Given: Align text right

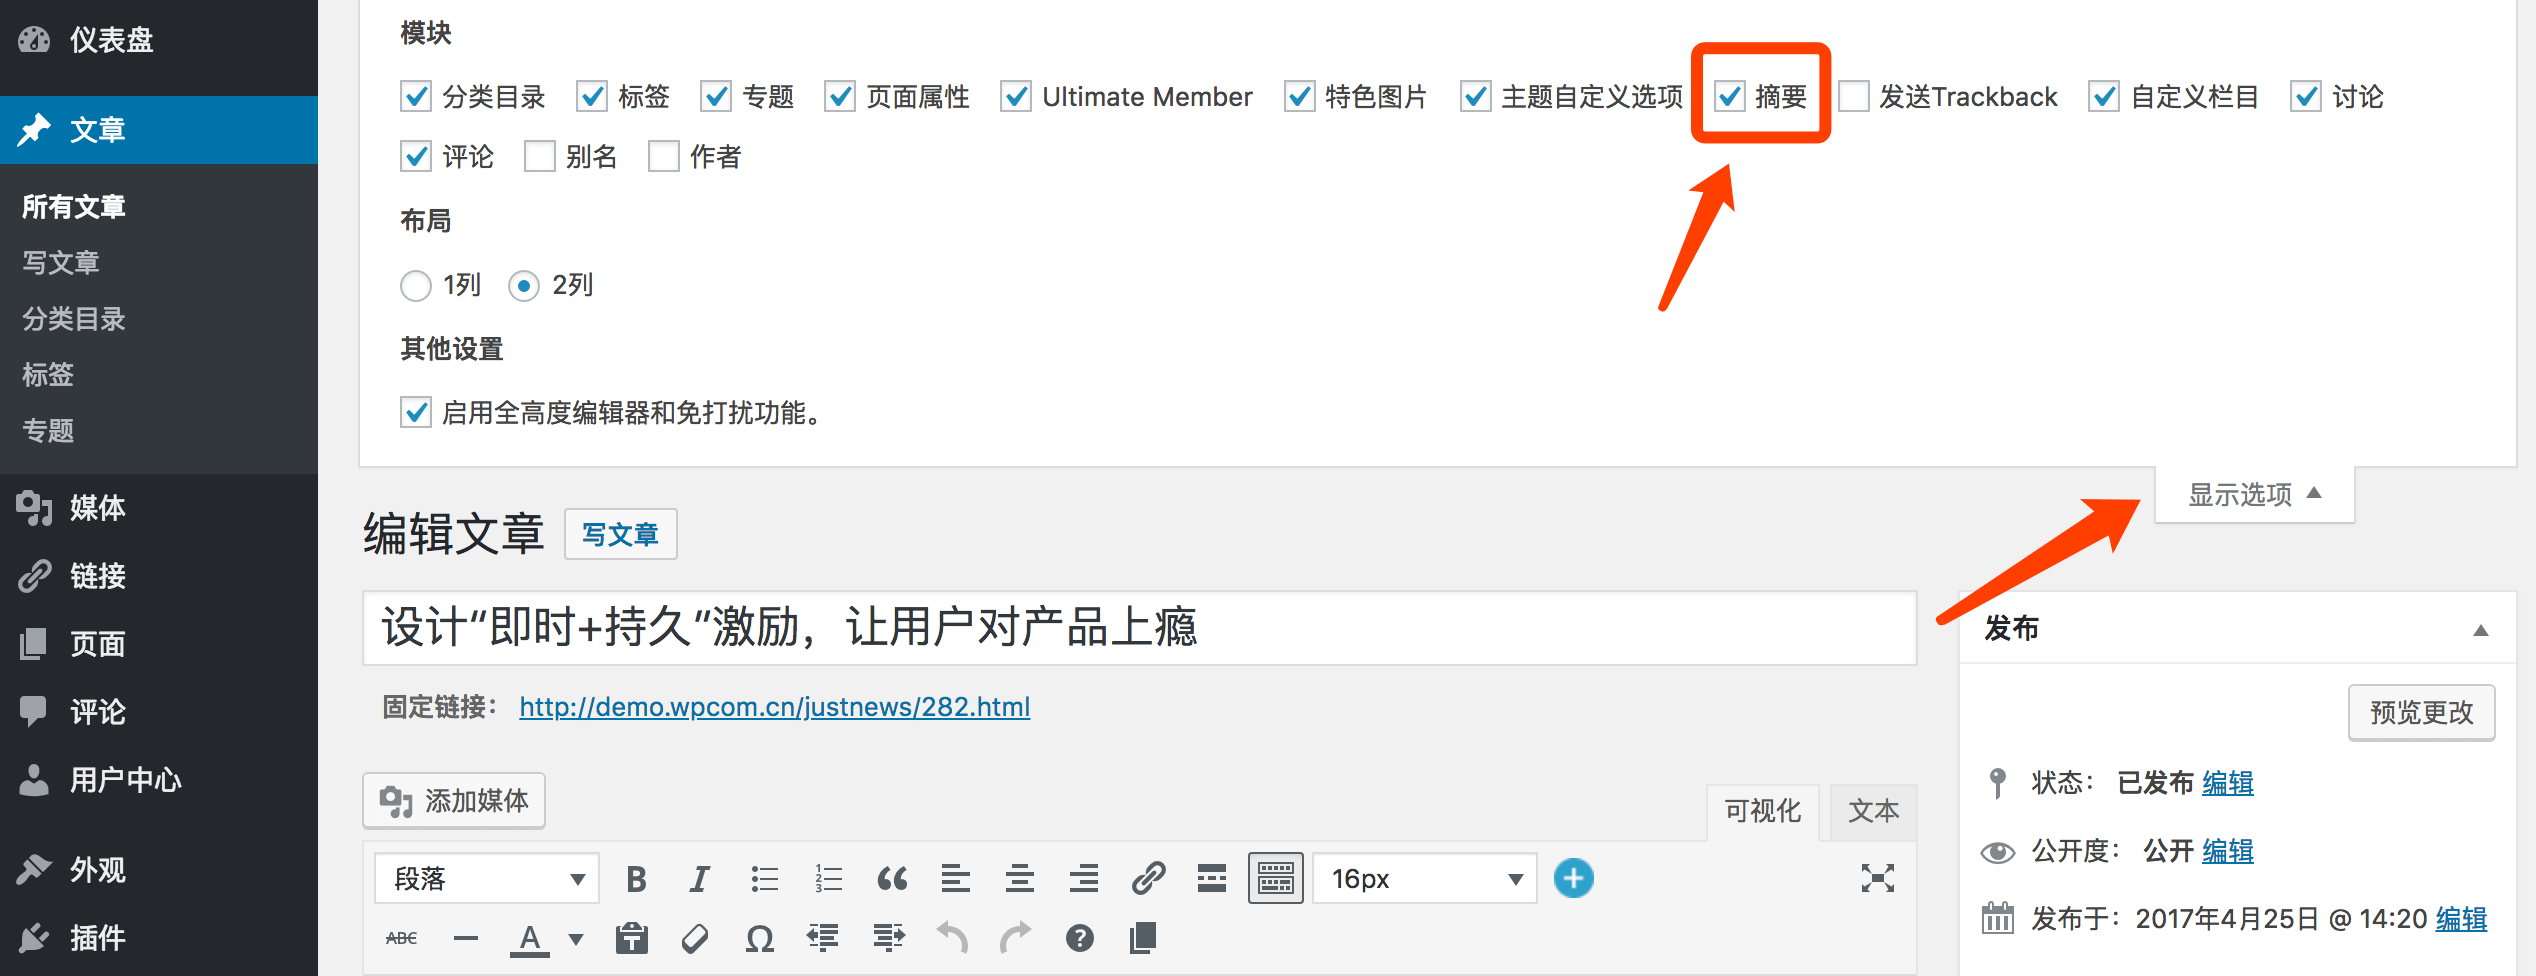Looking at the screenshot, I should click(1084, 879).
